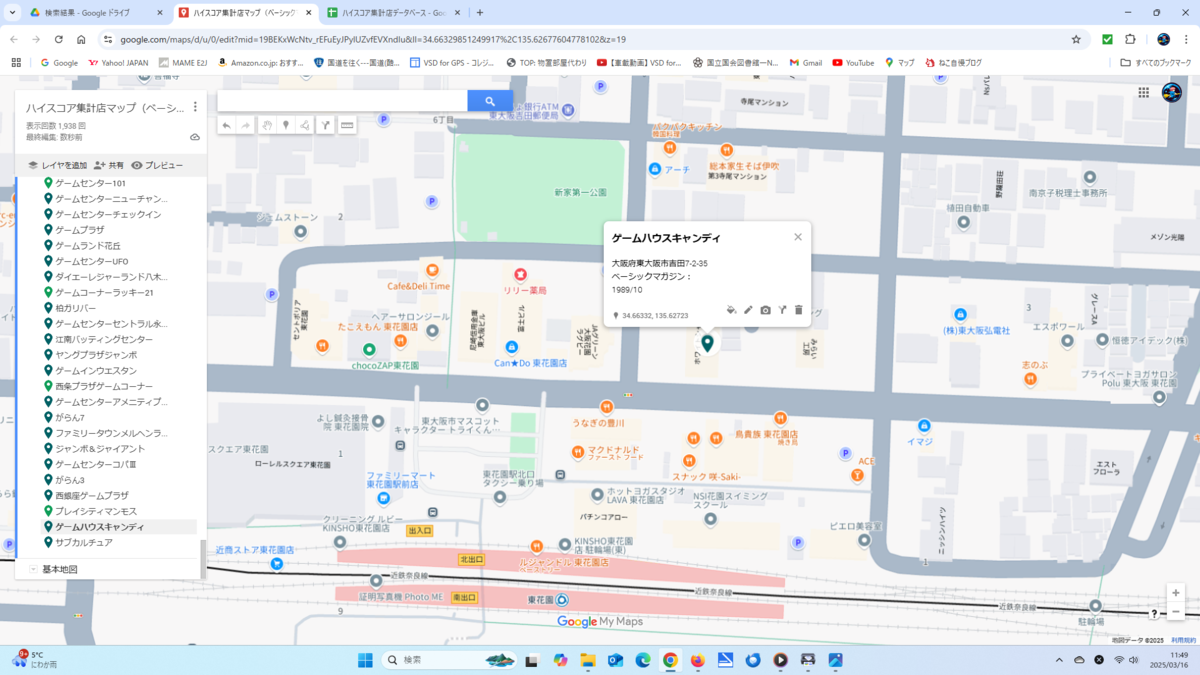Click the trash delete icon in popup

pos(798,310)
